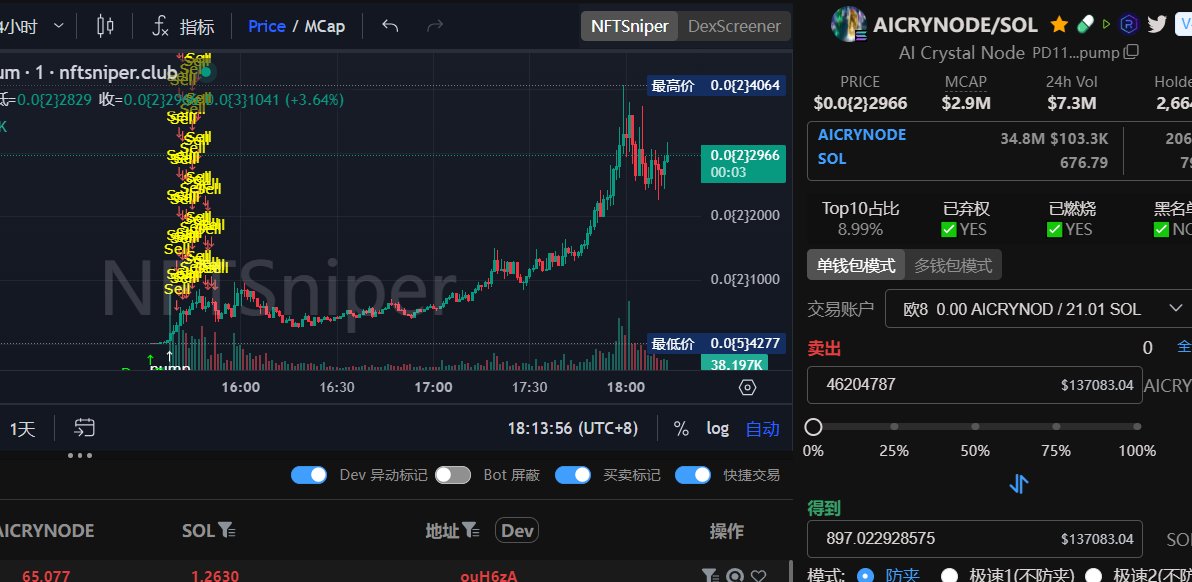
Task: Click the blue swap-direction arrows icon
Action: pyautogui.click(x=1019, y=484)
